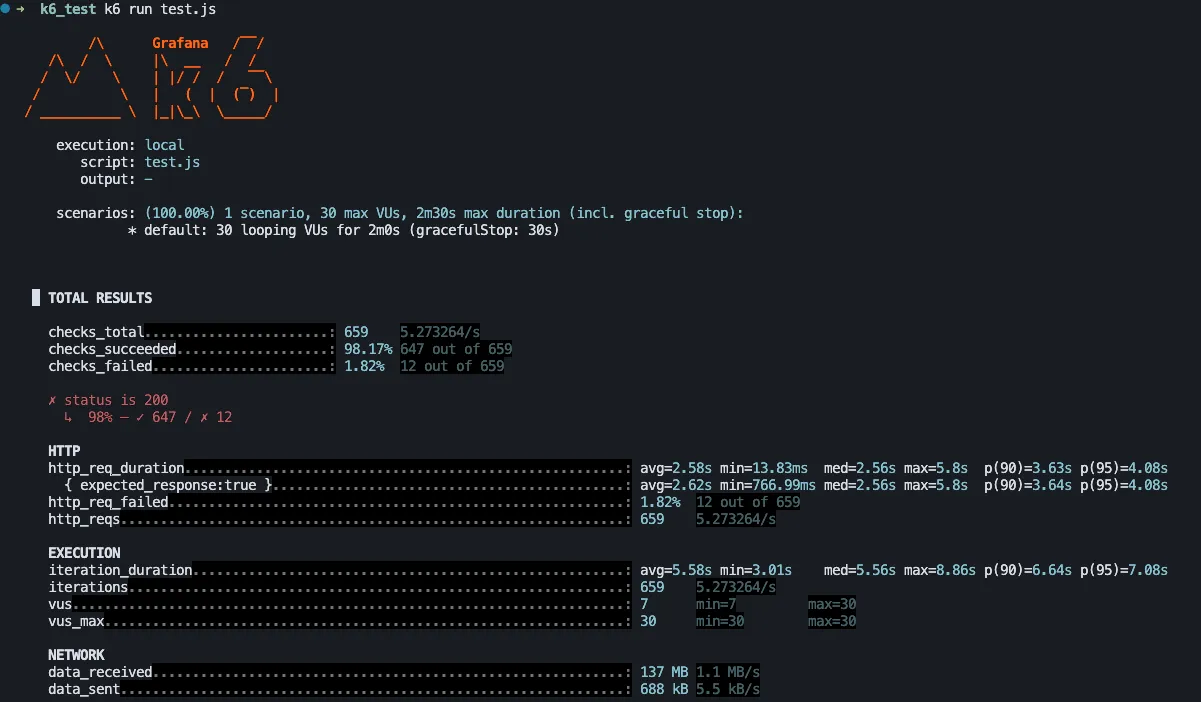
Task: Click the k6_test directory name in the prompt
Action: pyautogui.click(x=68, y=9)
